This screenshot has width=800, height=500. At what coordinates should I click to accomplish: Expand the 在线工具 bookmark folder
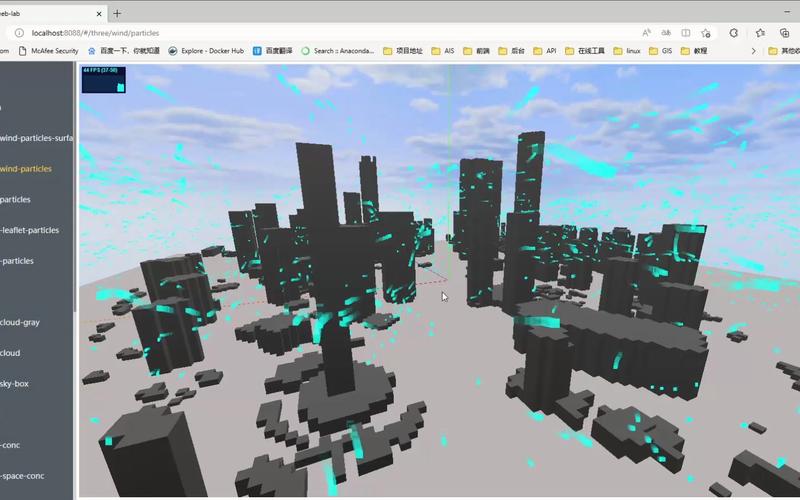click(585, 50)
